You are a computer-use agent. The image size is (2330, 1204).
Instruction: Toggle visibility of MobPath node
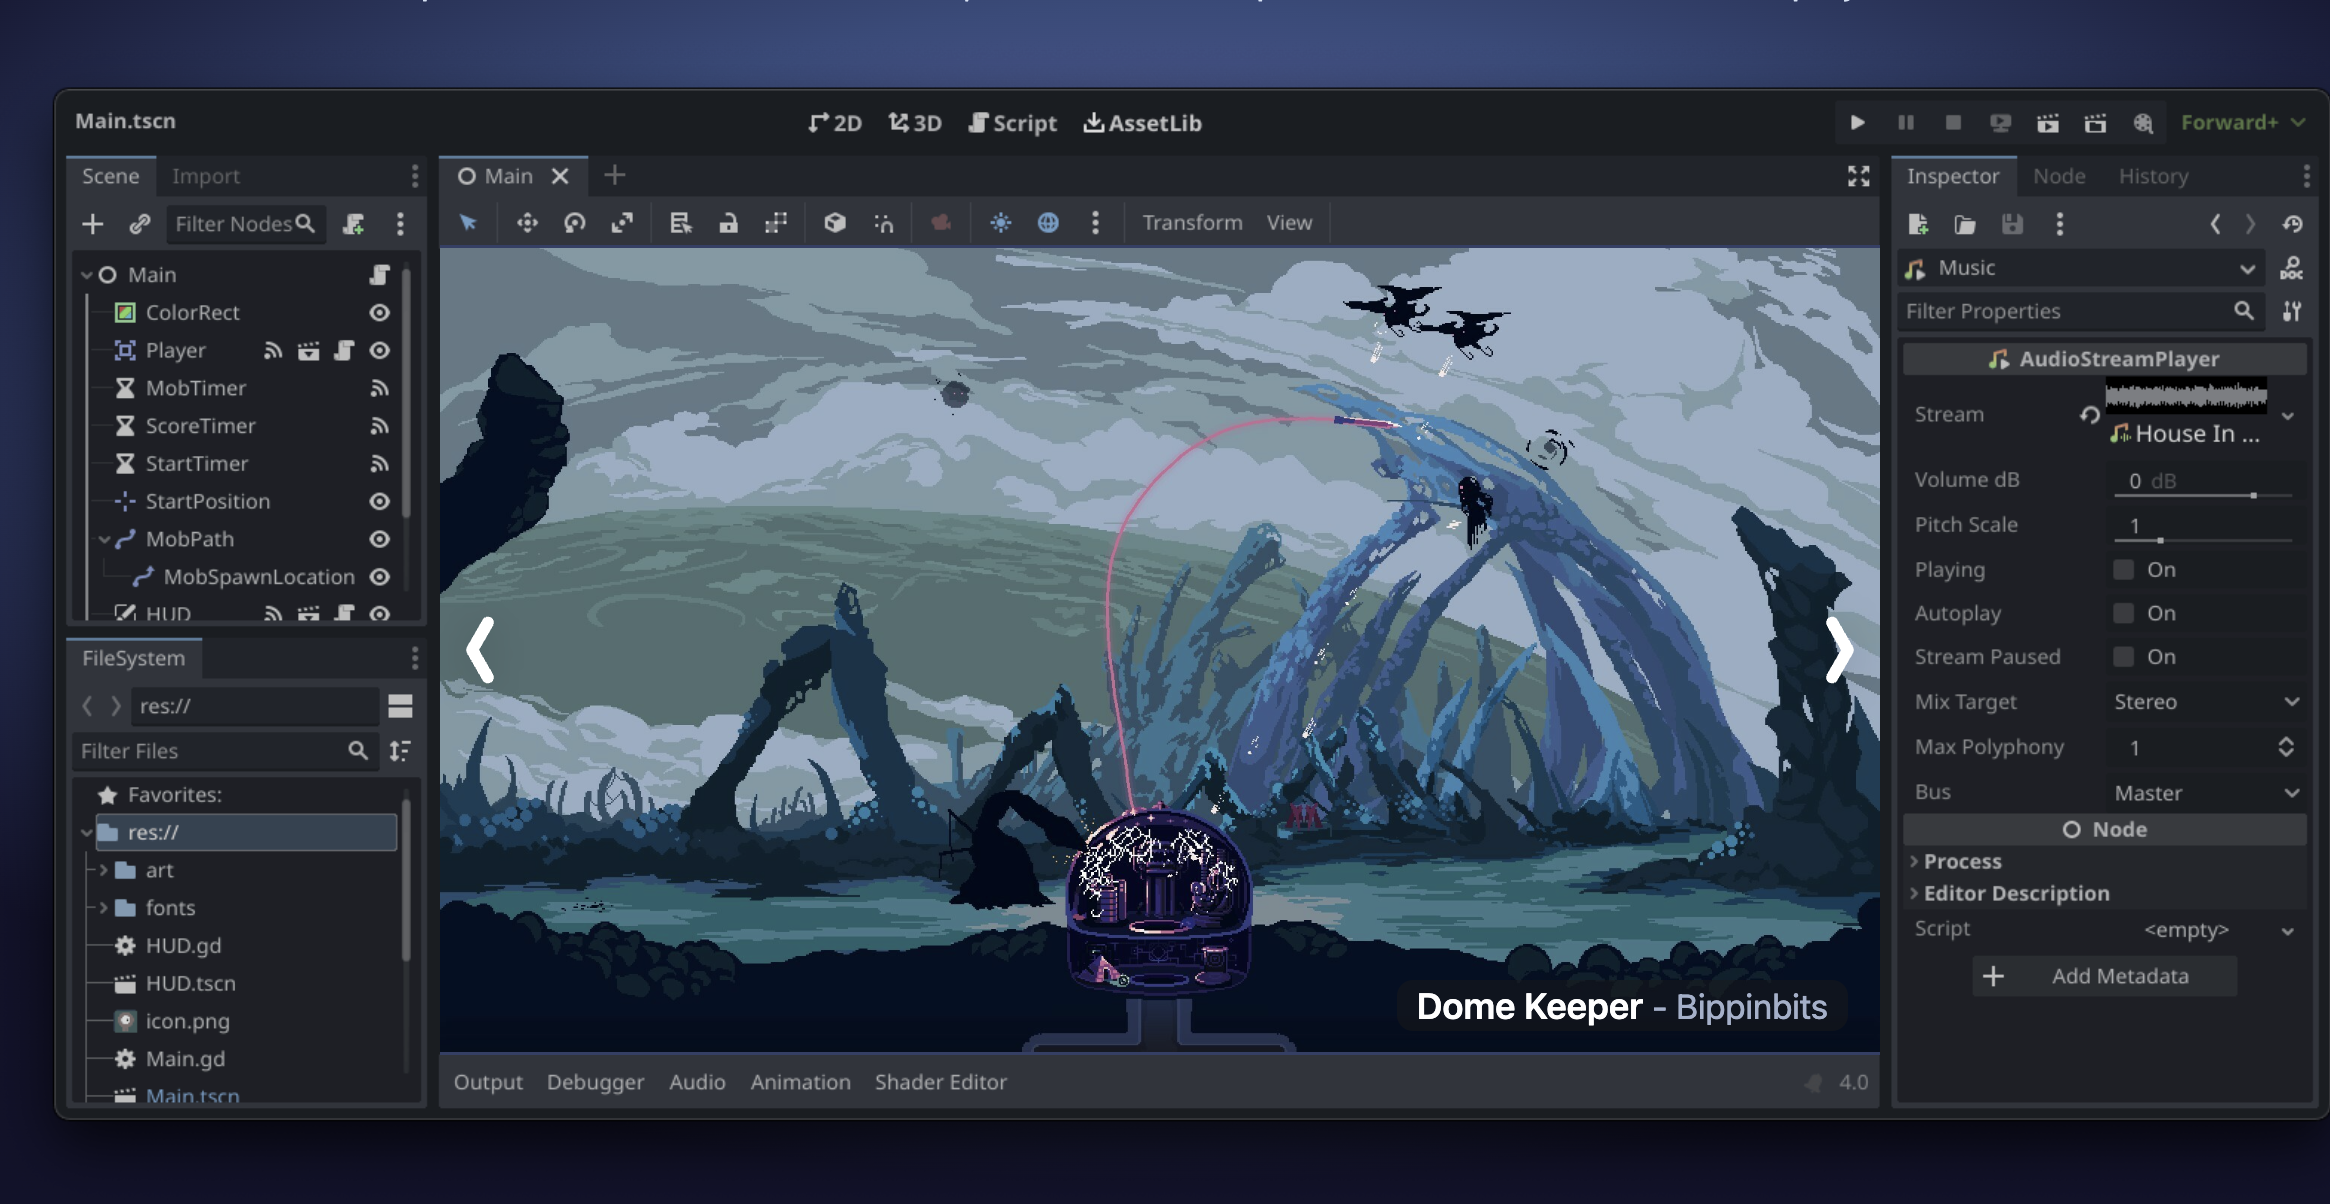click(x=379, y=539)
